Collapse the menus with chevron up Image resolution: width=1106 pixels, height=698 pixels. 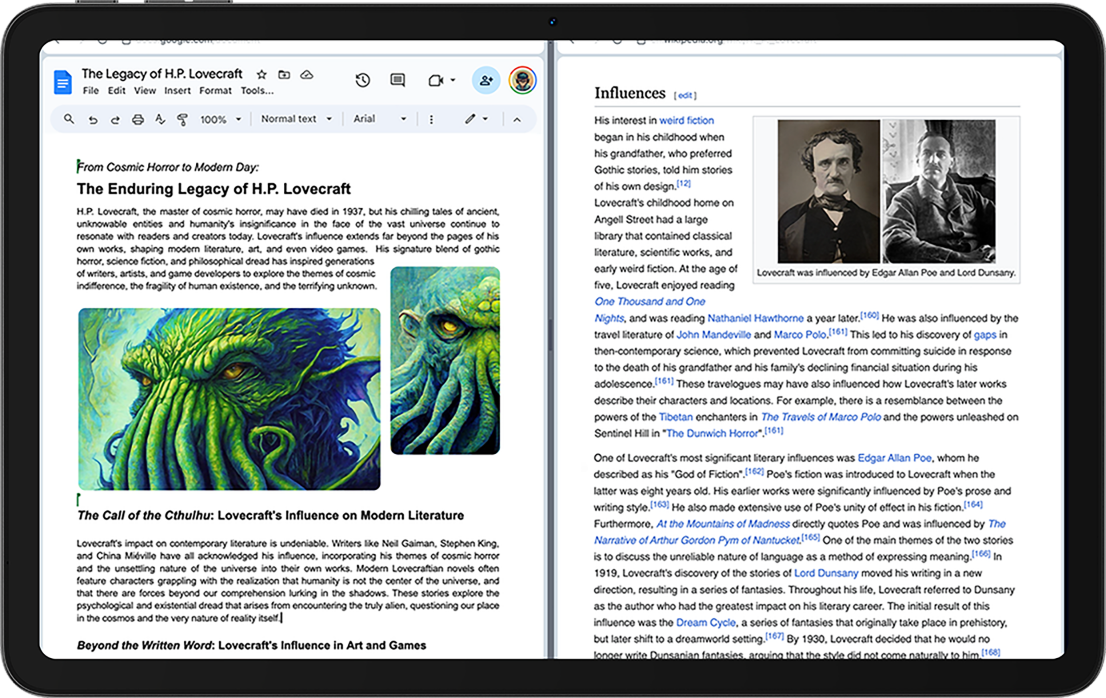point(517,120)
